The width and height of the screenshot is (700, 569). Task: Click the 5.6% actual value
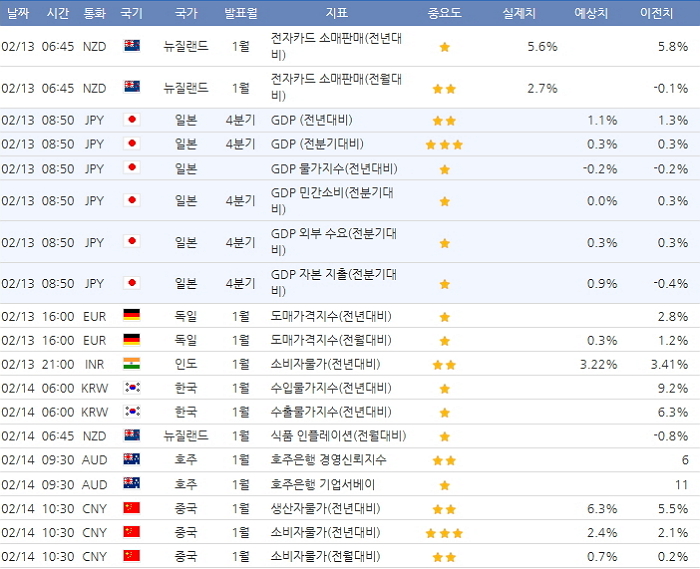tap(542, 46)
